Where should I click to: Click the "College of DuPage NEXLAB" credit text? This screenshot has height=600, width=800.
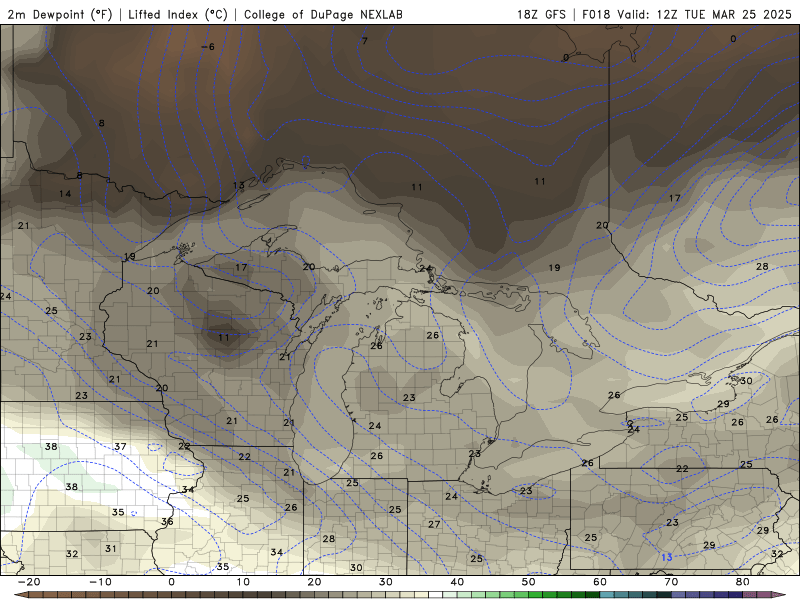[x=323, y=14]
